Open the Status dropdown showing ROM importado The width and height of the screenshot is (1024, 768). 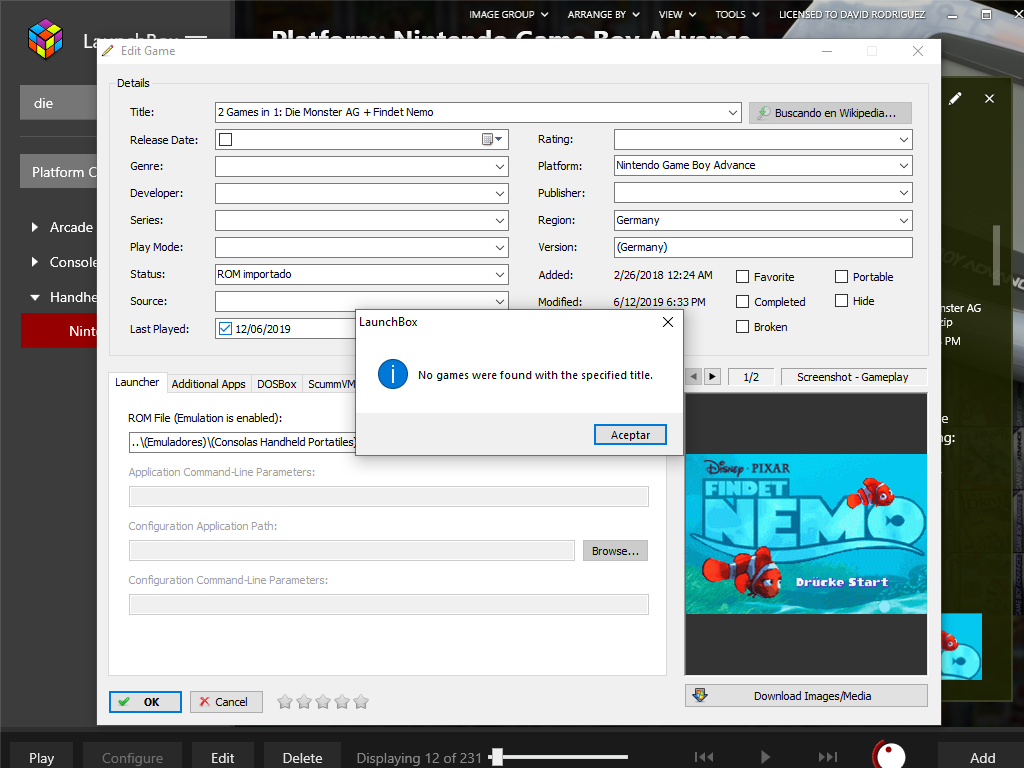(500, 274)
